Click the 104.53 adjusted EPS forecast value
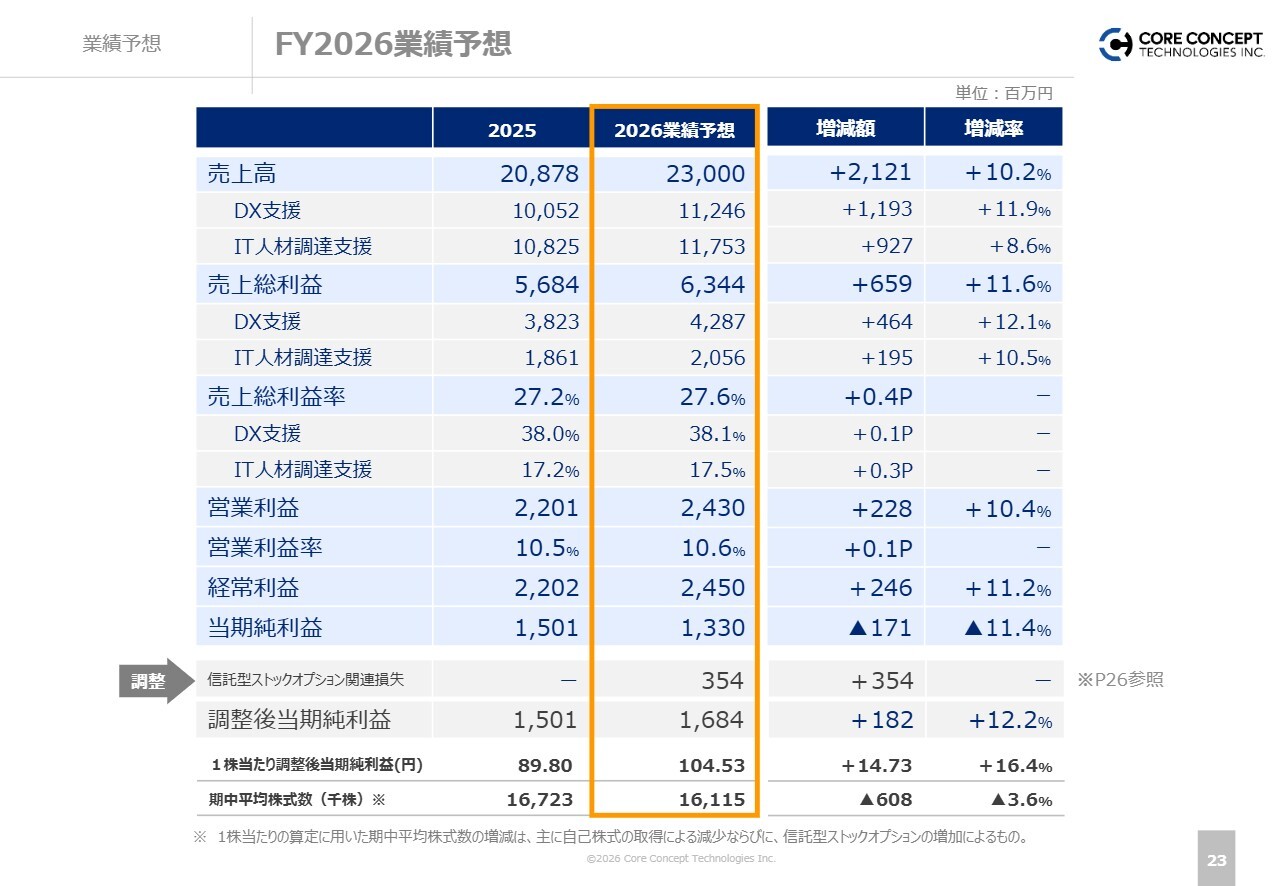Screen dimensions: 1280x886 click(711, 765)
